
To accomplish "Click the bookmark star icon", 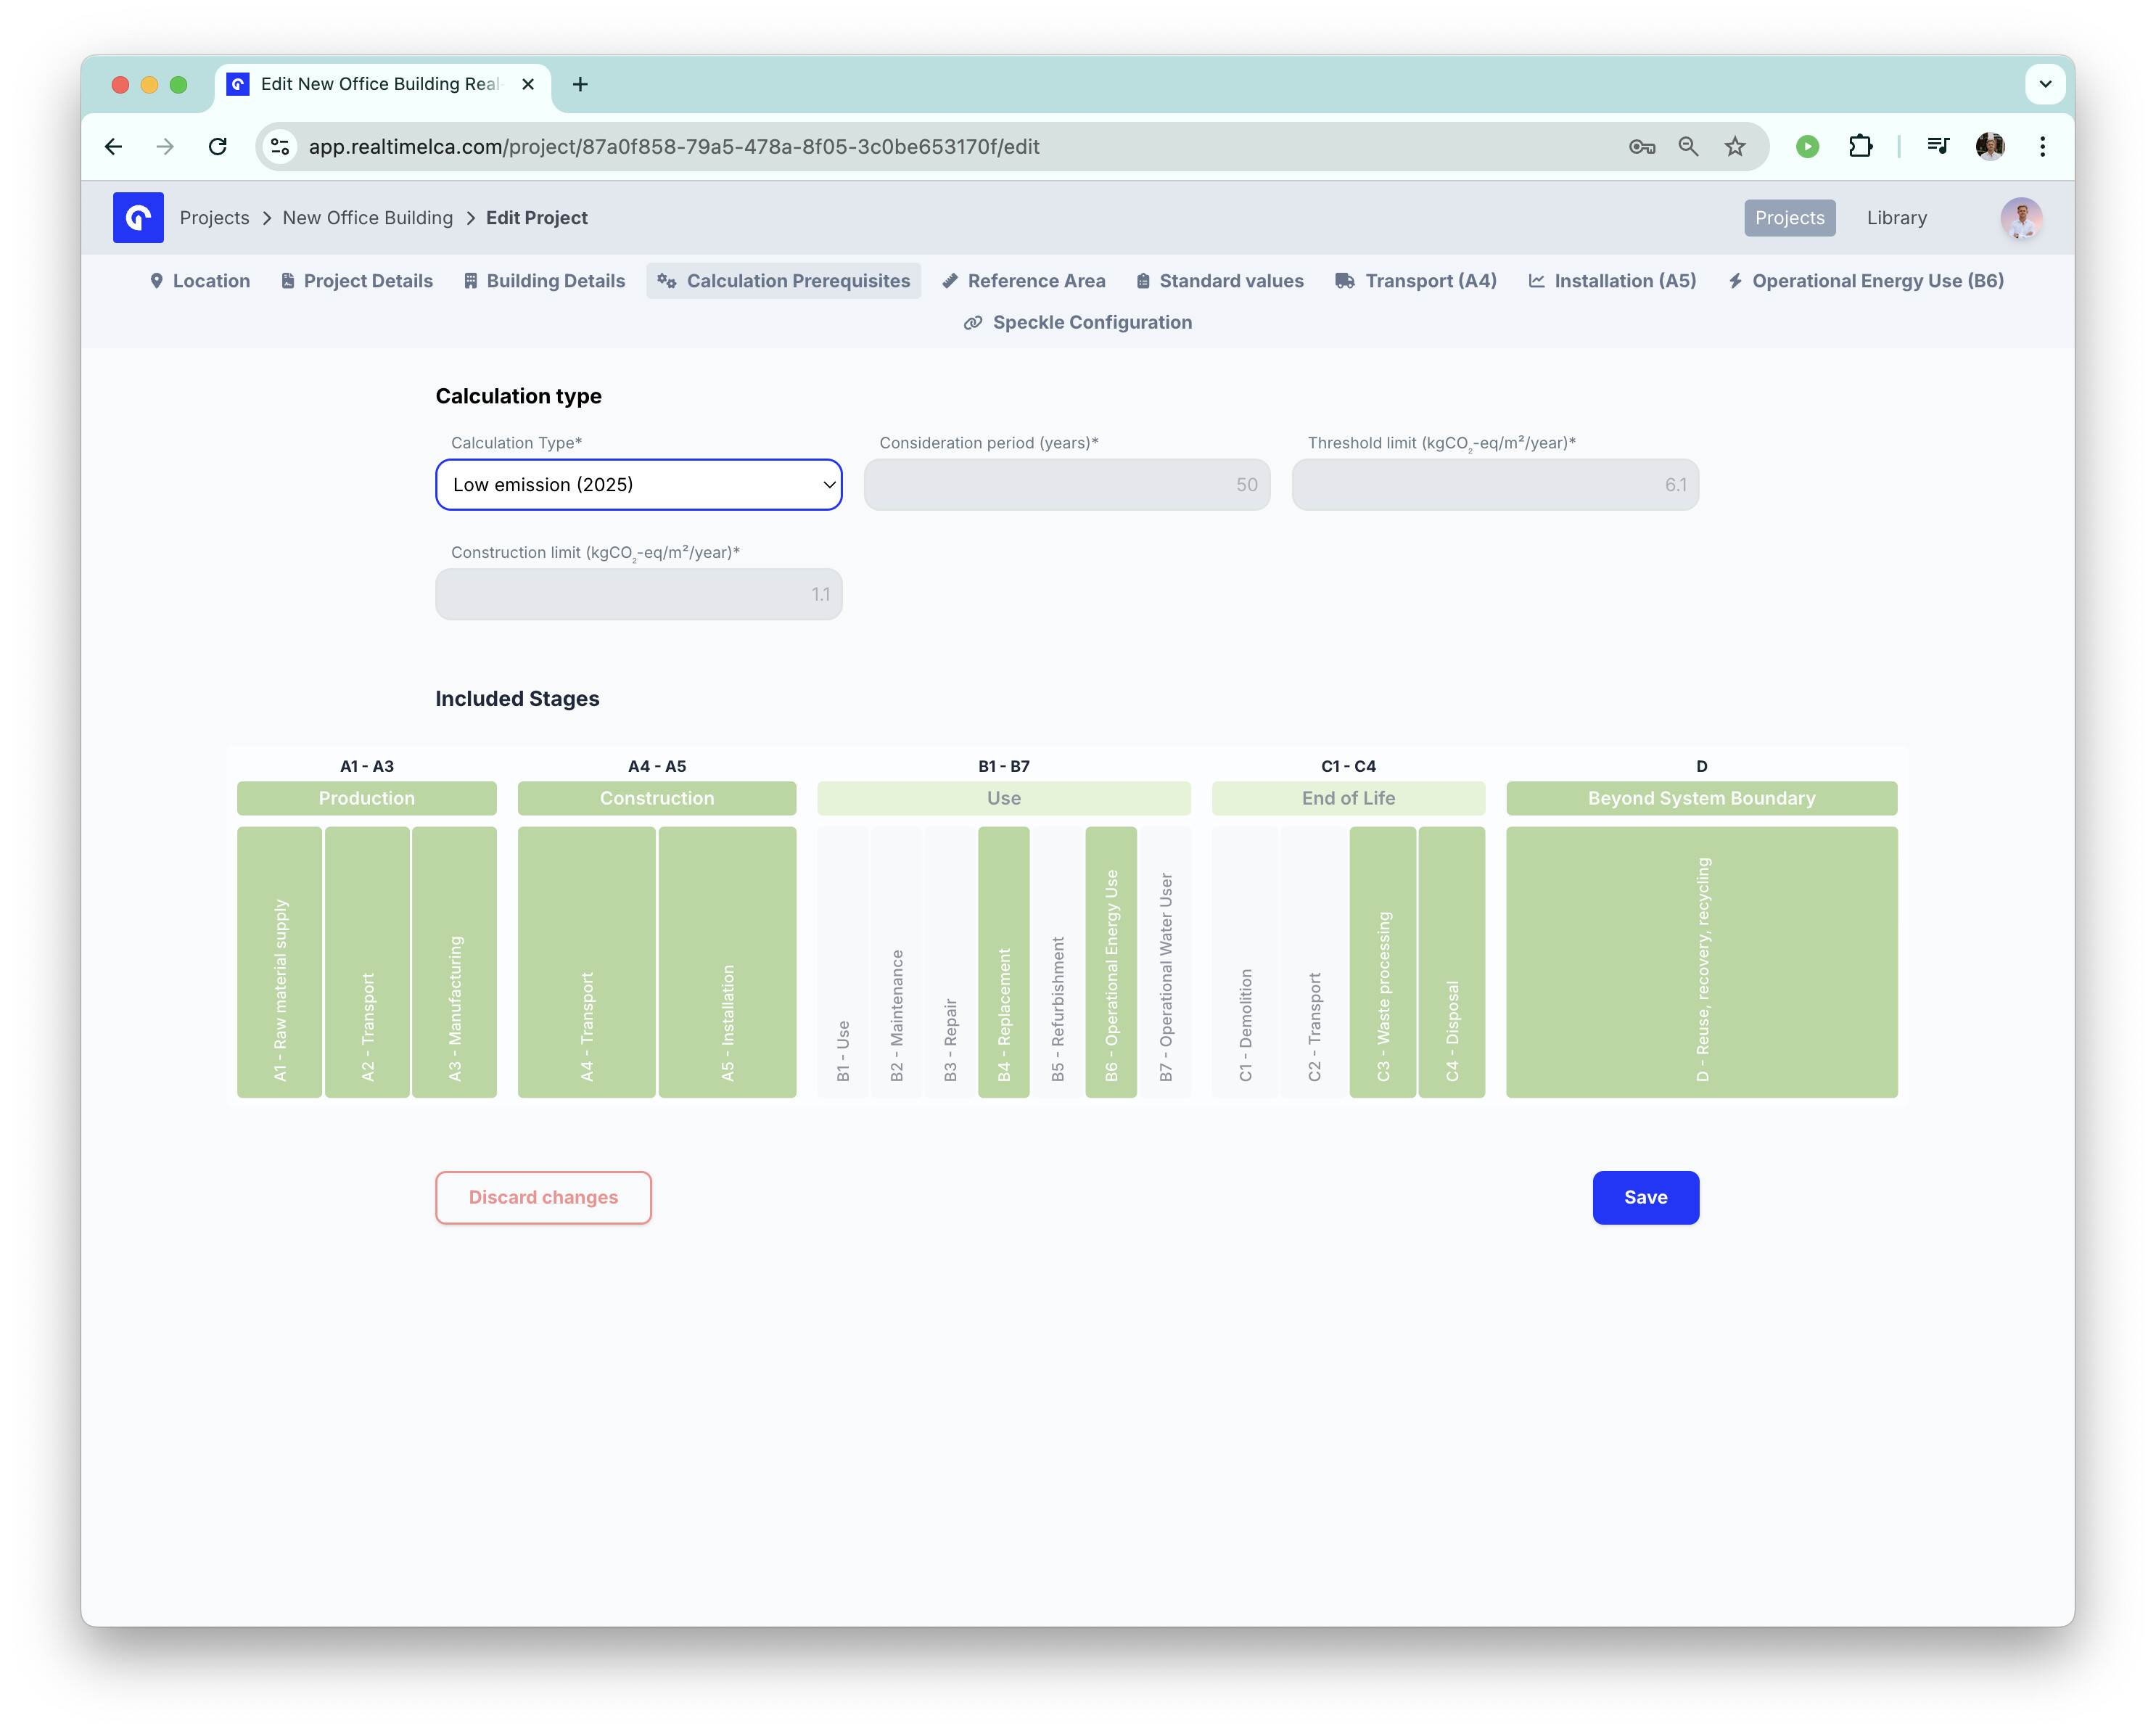I will (1735, 146).
